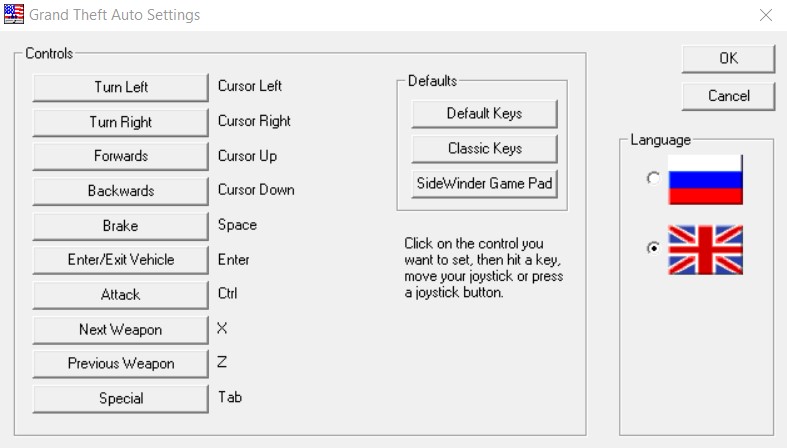Click the Enter/Exit Vehicle button

tap(121, 260)
